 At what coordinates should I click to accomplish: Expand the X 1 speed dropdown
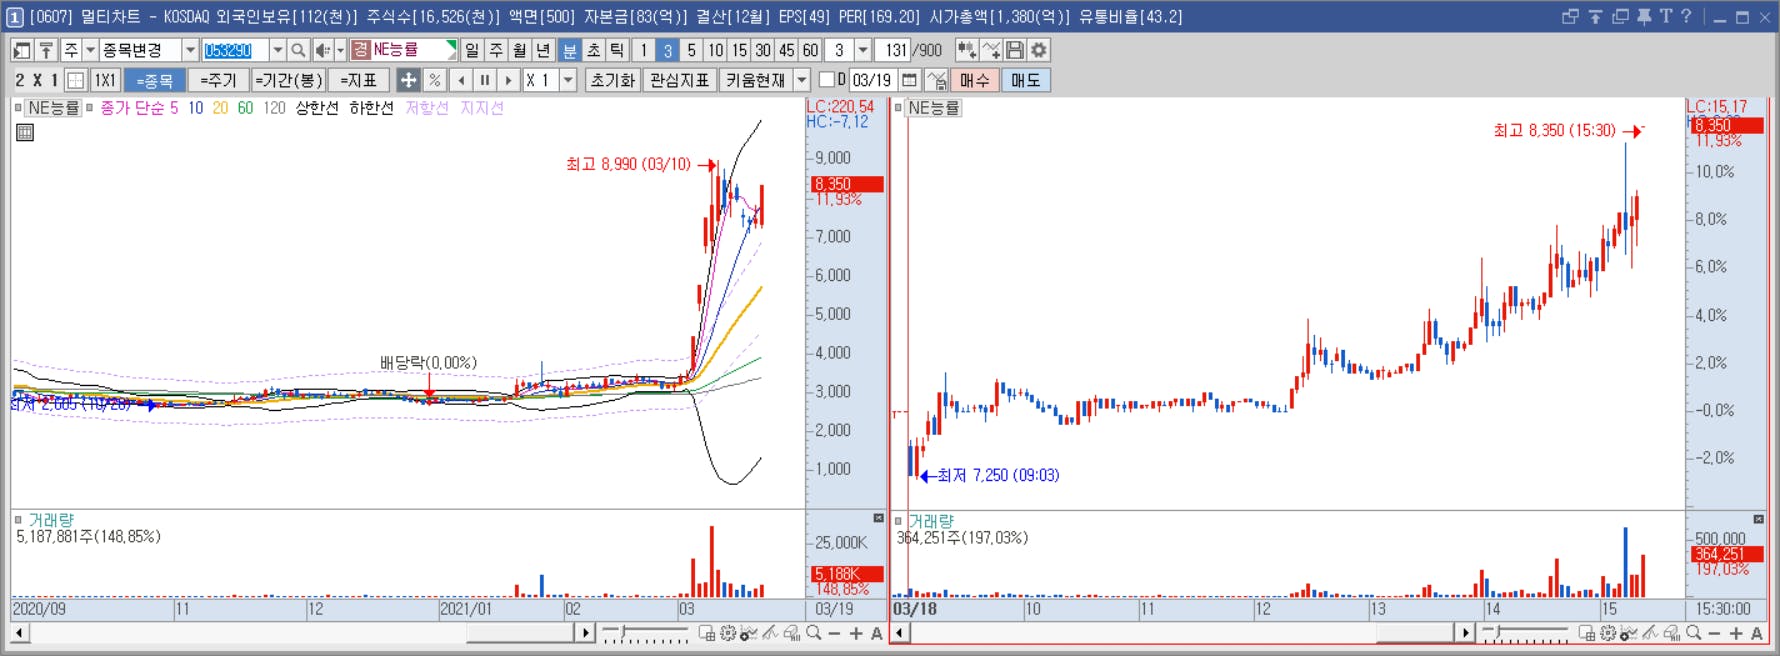[568, 80]
